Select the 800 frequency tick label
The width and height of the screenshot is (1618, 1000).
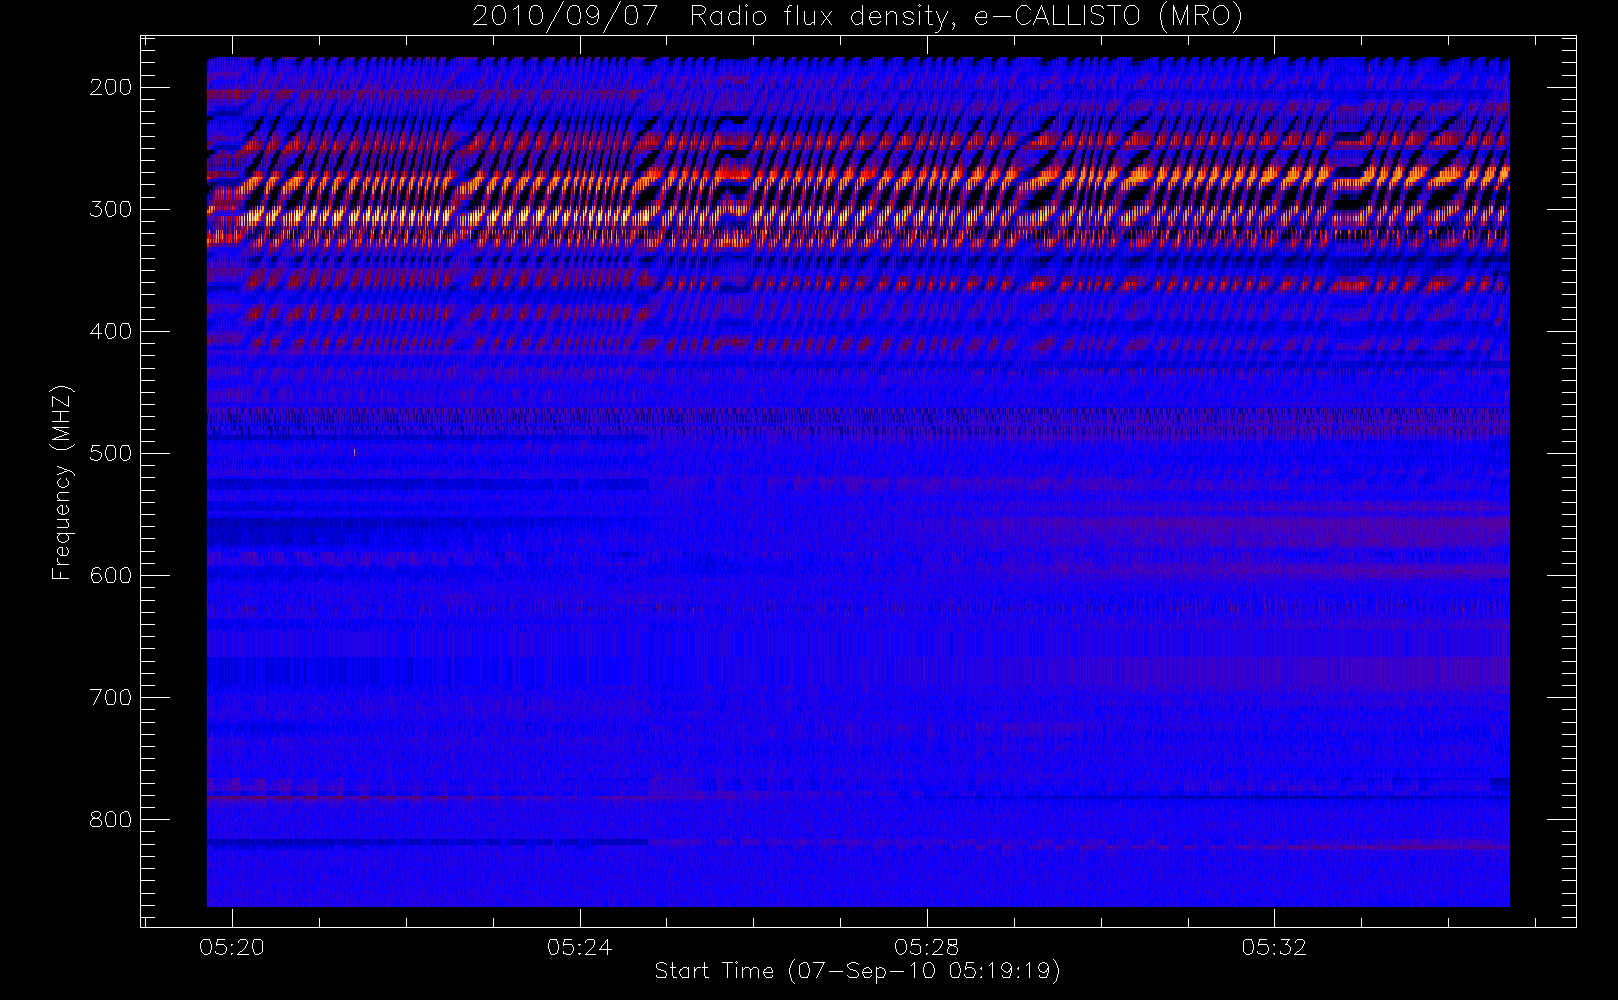110,819
